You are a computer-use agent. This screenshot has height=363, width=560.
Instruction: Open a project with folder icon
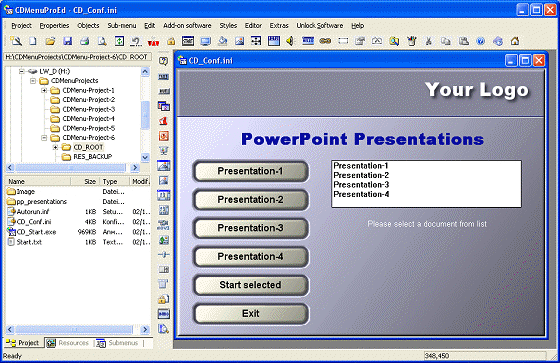pyautogui.click(x=50, y=41)
